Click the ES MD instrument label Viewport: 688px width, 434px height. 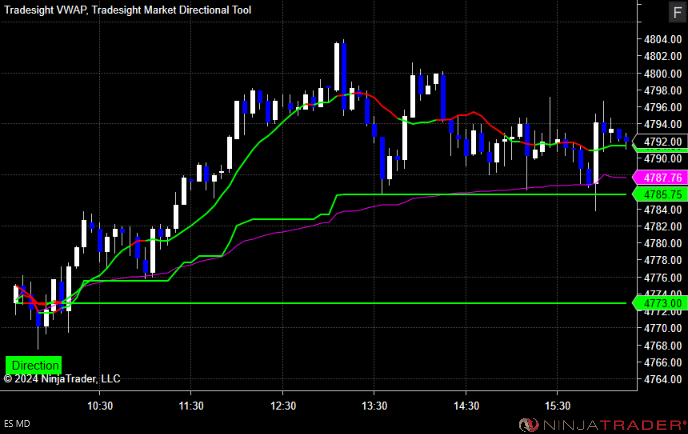click(x=17, y=424)
